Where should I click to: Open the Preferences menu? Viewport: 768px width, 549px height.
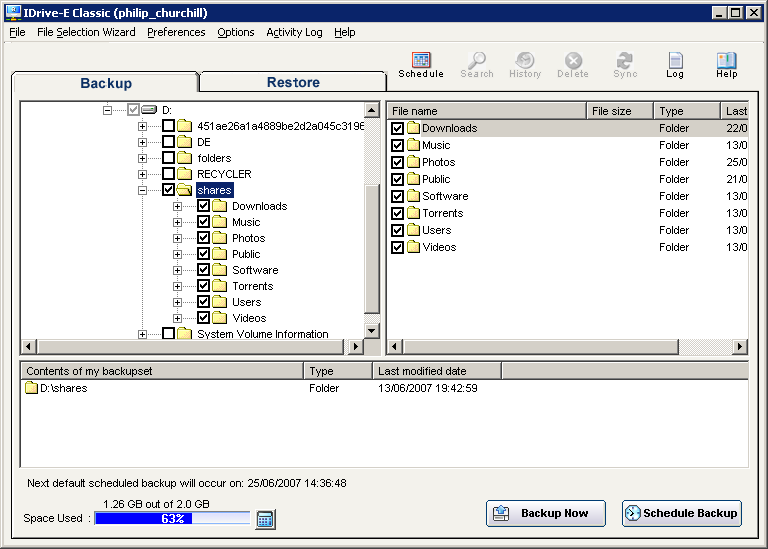click(176, 32)
